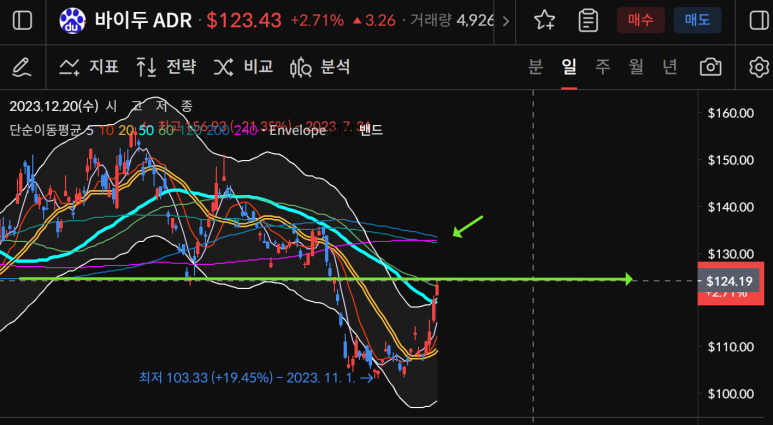Click the 밴드 band indicator label
The height and width of the screenshot is (425, 773).
[371, 131]
